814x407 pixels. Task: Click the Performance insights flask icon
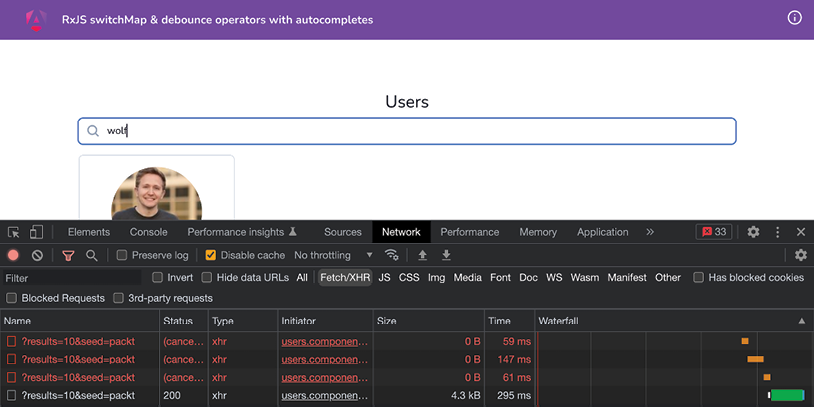293,232
